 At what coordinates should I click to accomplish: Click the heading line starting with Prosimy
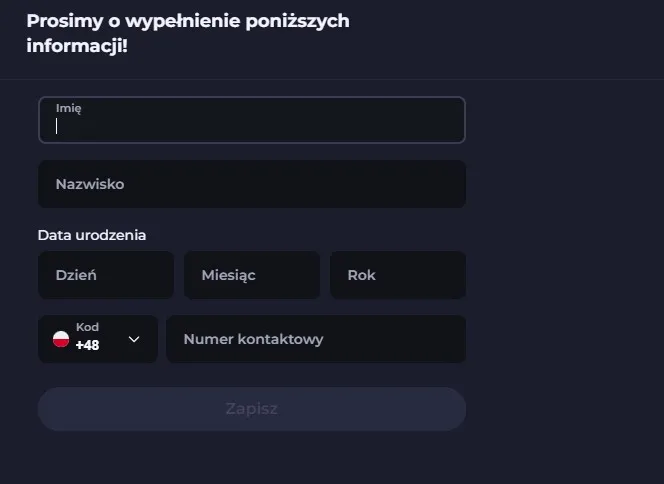click(x=188, y=21)
